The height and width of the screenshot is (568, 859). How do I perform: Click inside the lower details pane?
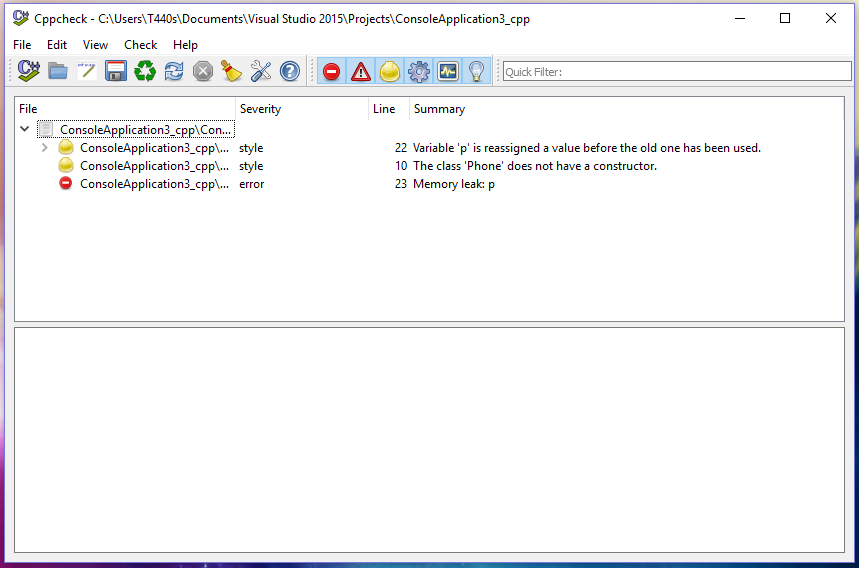(x=430, y=440)
